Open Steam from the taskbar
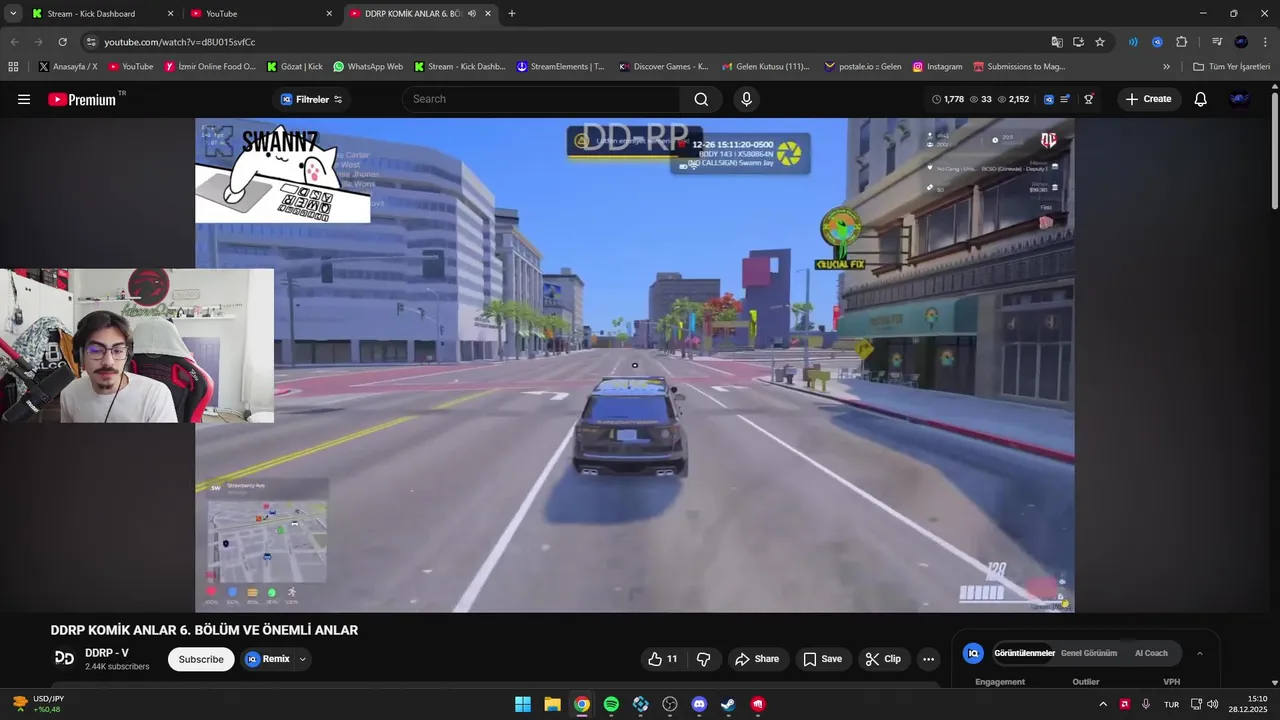The image size is (1280, 720). [729, 704]
